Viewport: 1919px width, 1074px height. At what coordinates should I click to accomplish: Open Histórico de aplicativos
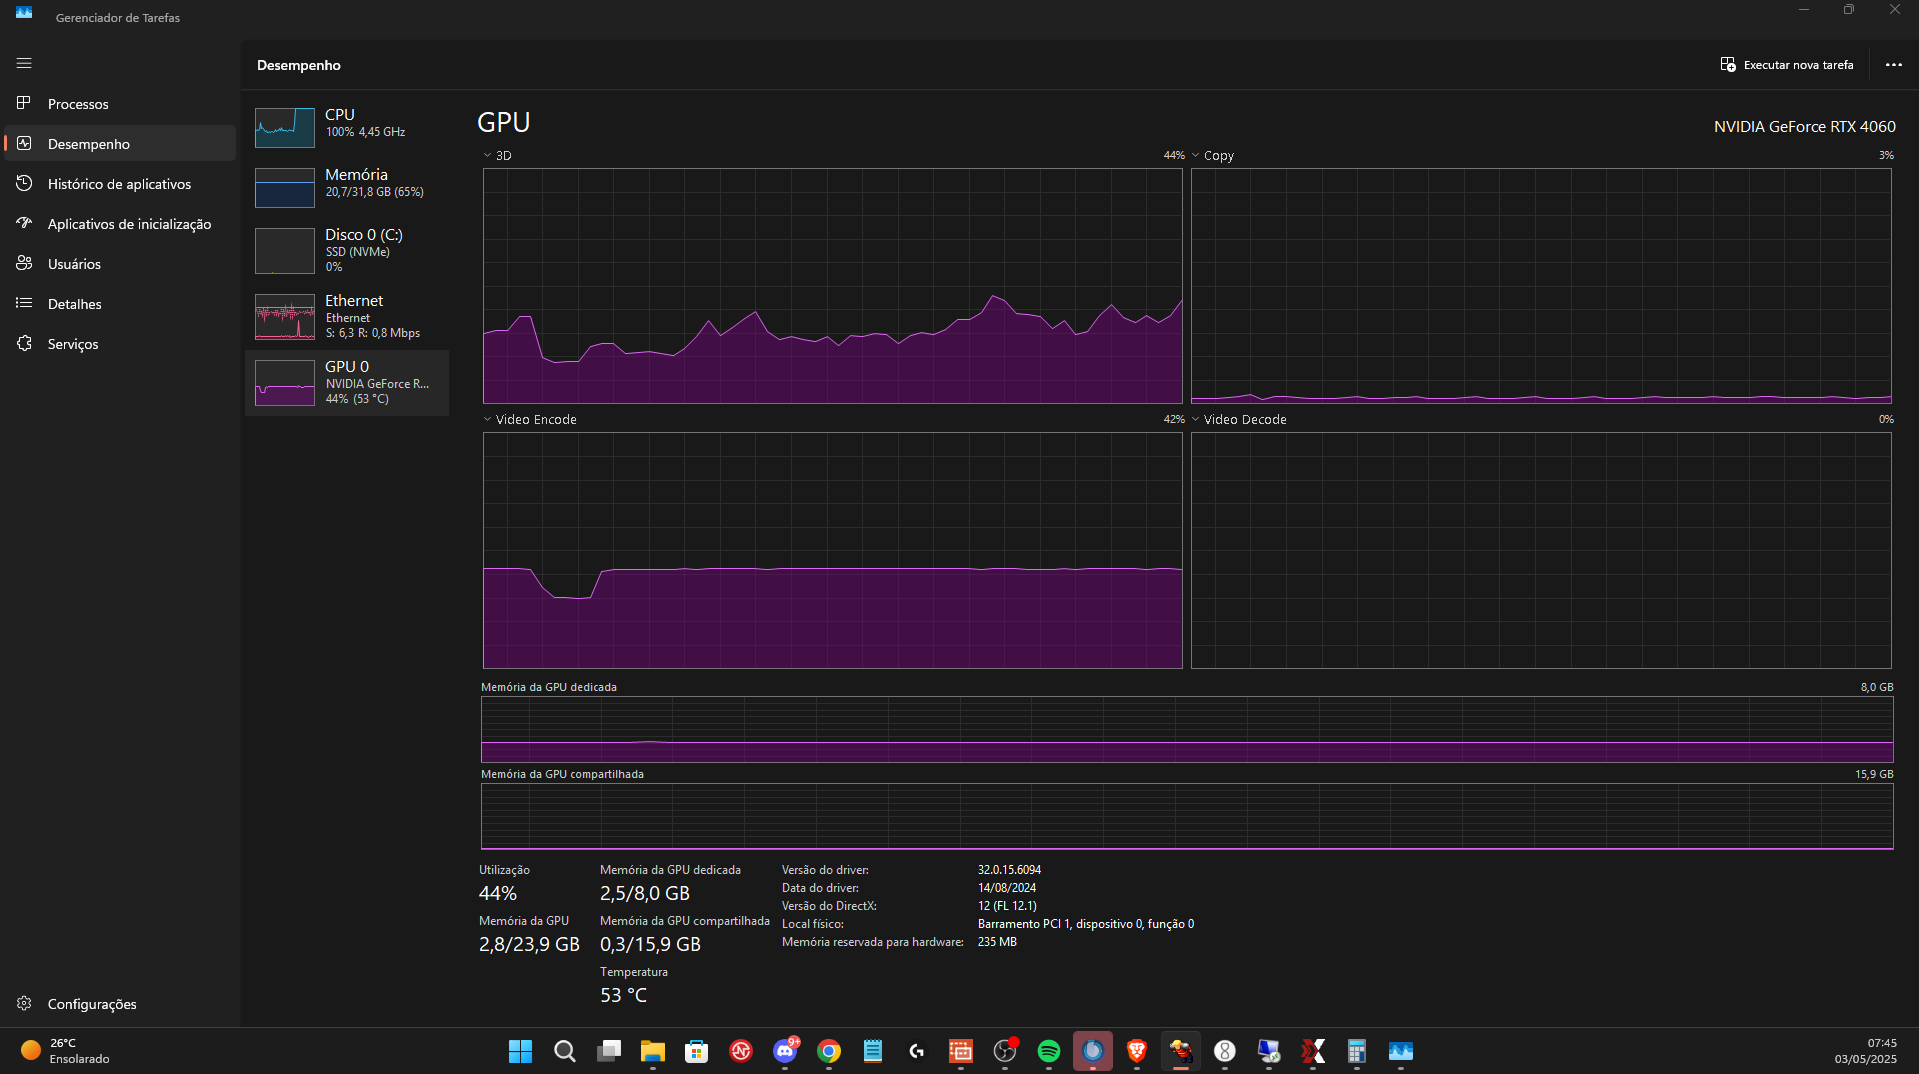pyautogui.click(x=120, y=184)
